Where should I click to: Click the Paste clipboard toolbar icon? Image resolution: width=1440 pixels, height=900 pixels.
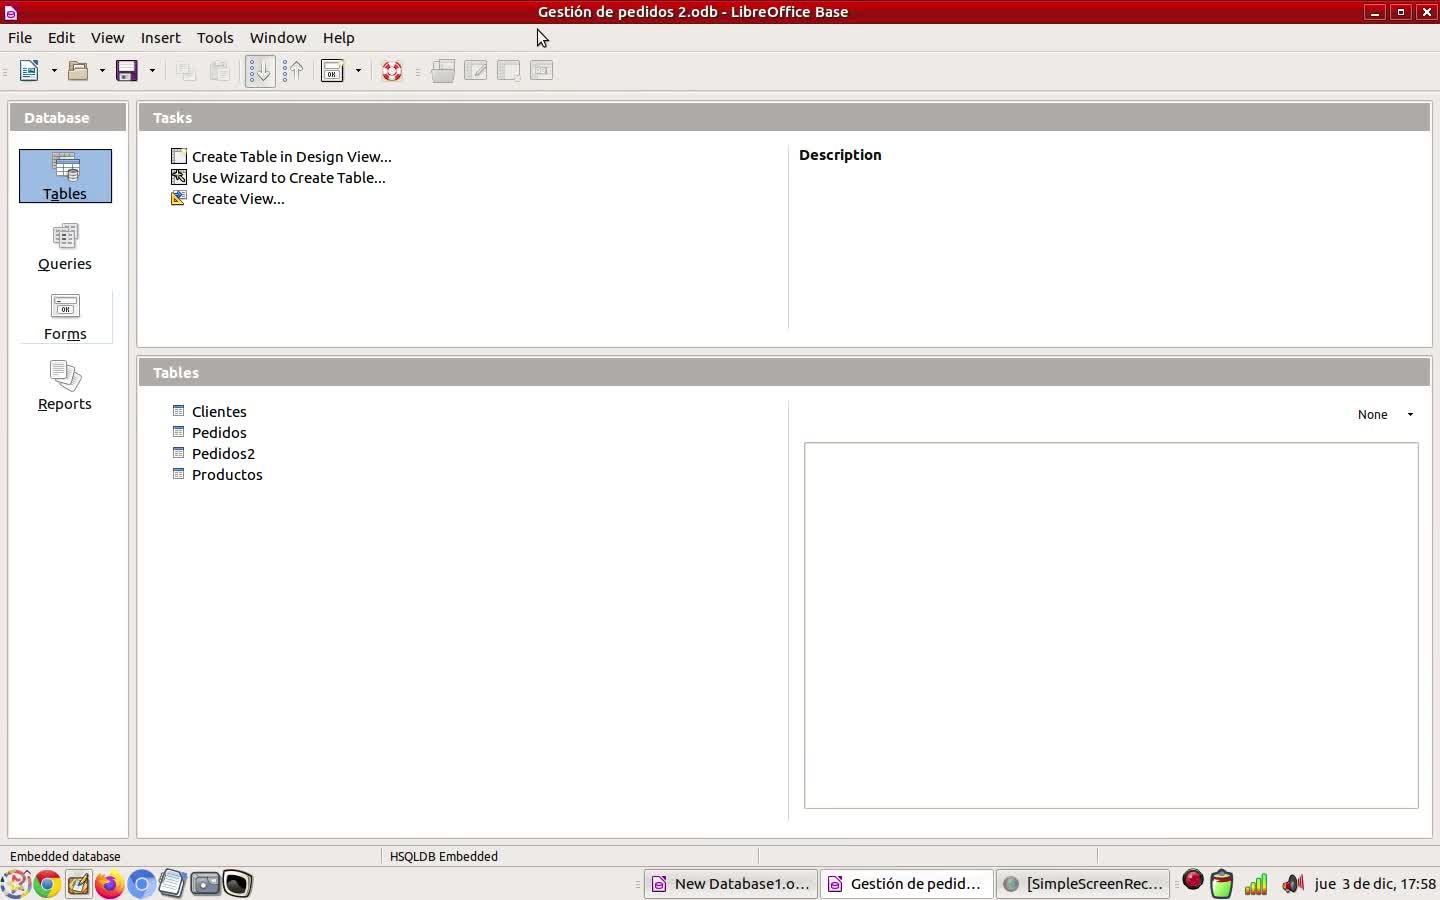pyautogui.click(x=219, y=71)
